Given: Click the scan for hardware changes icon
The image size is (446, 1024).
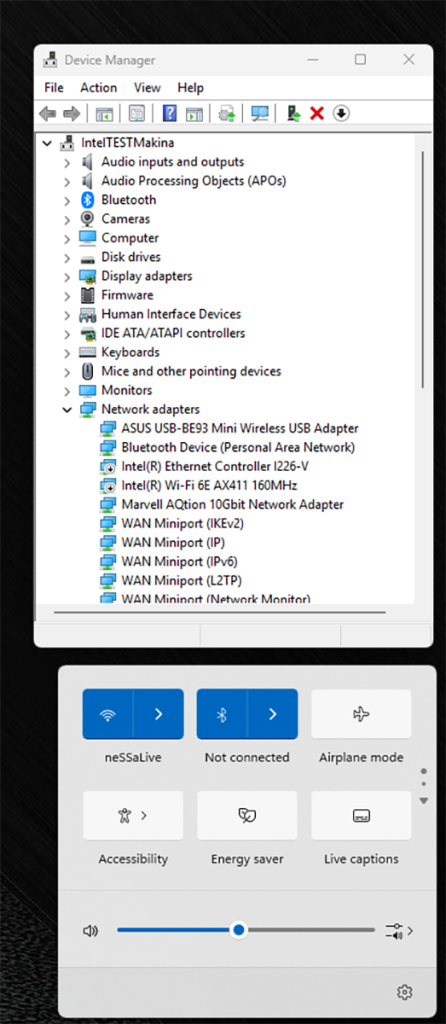Looking at the screenshot, I should (x=260, y=114).
